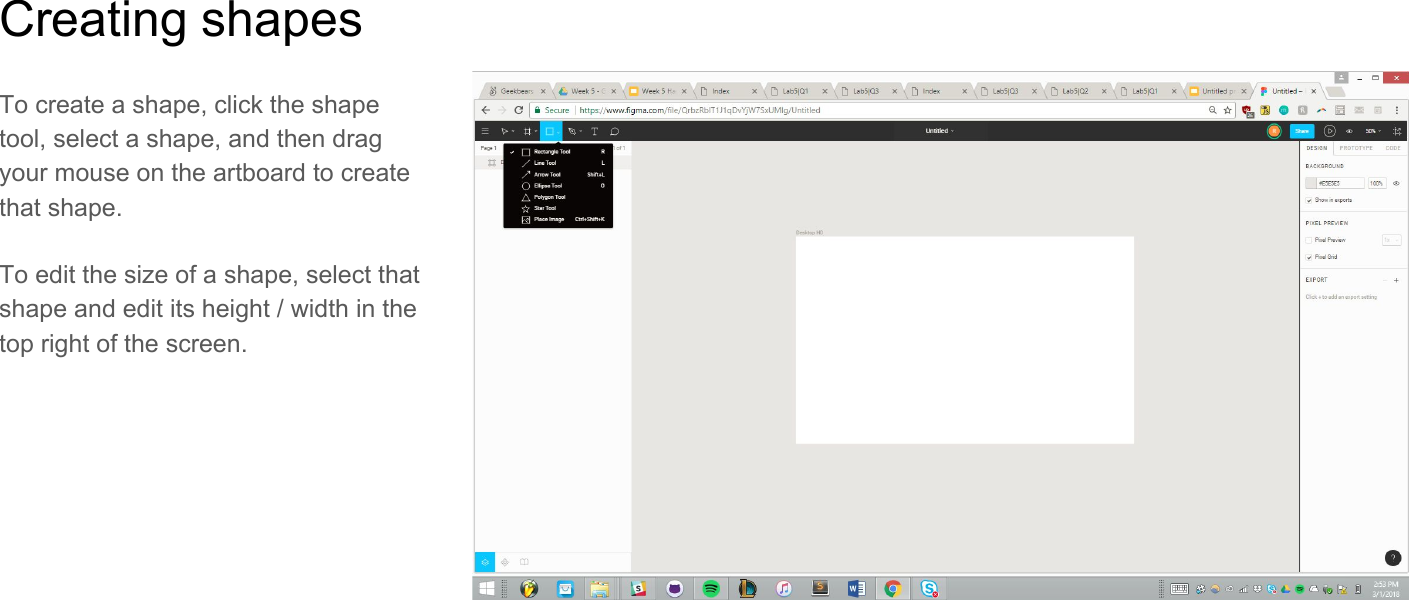Toggle background color visibility eye
The width and height of the screenshot is (1409, 600).
pyautogui.click(x=1396, y=183)
